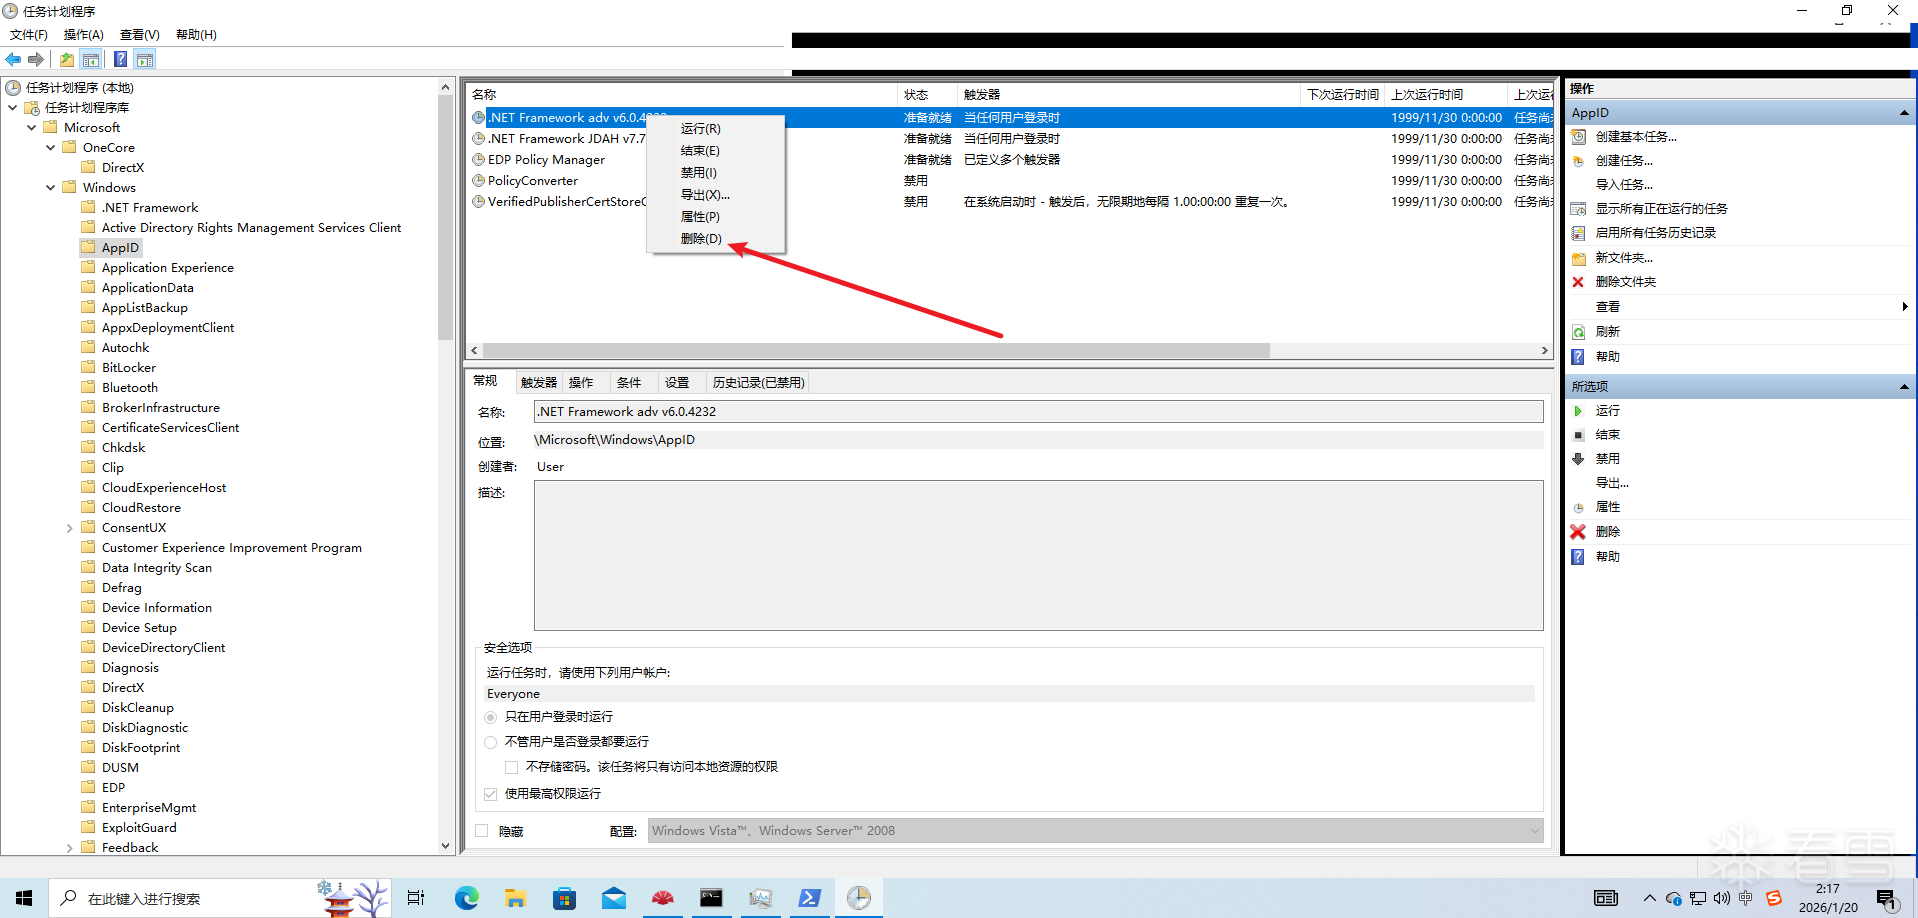The width and height of the screenshot is (1918, 918).
Task: Click the Create Basic Task icon
Action: pyautogui.click(x=1578, y=137)
